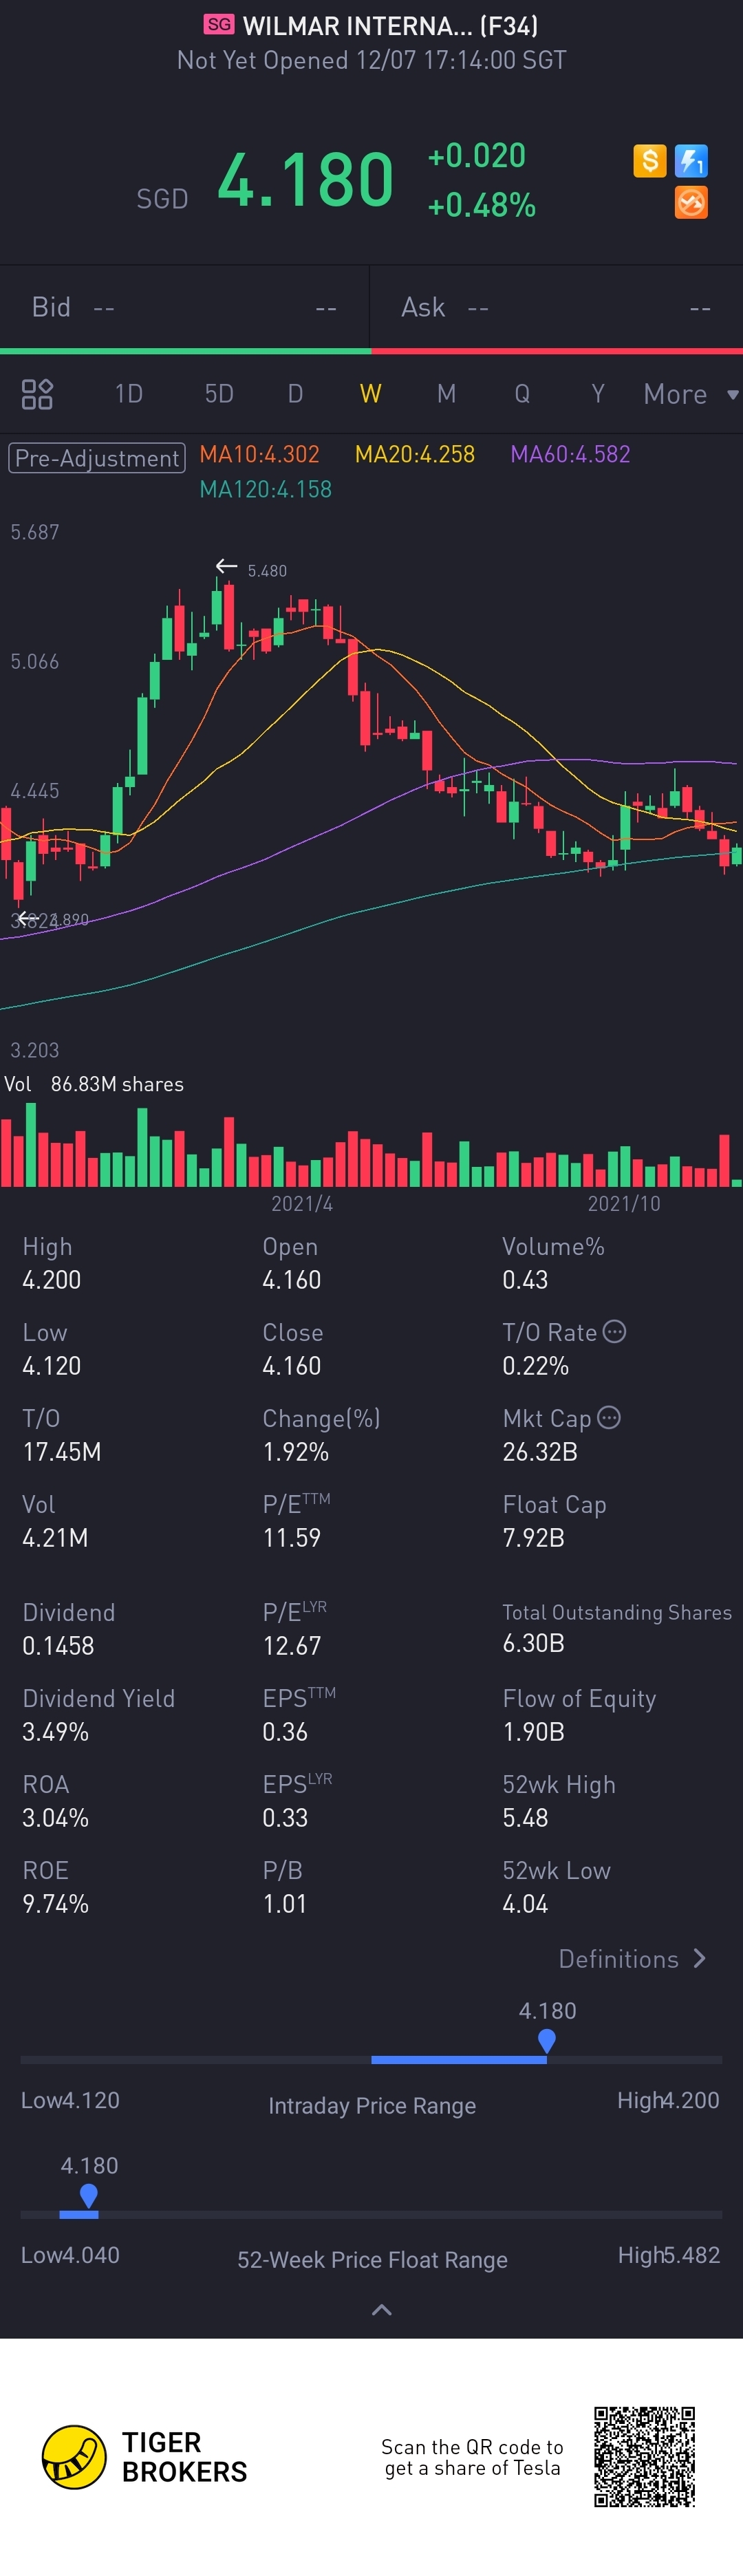The image size is (743, 2576).
Task: Tap the intraday price range marker
Action: 546,2041
